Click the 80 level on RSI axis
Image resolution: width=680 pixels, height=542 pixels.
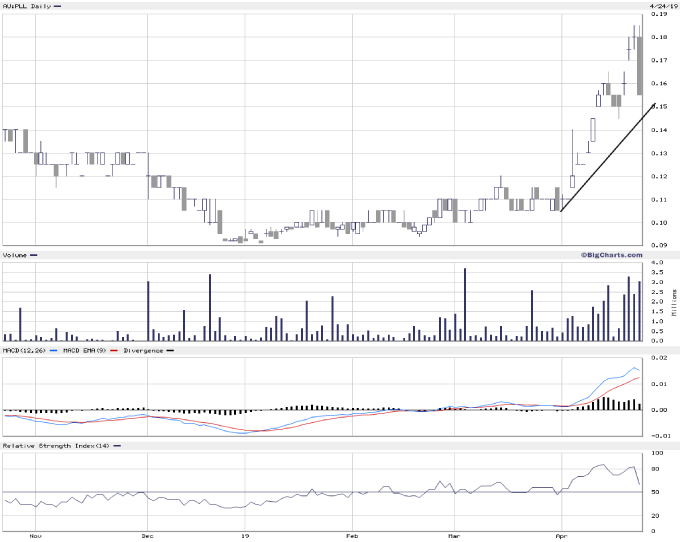[x=656, y=468]
